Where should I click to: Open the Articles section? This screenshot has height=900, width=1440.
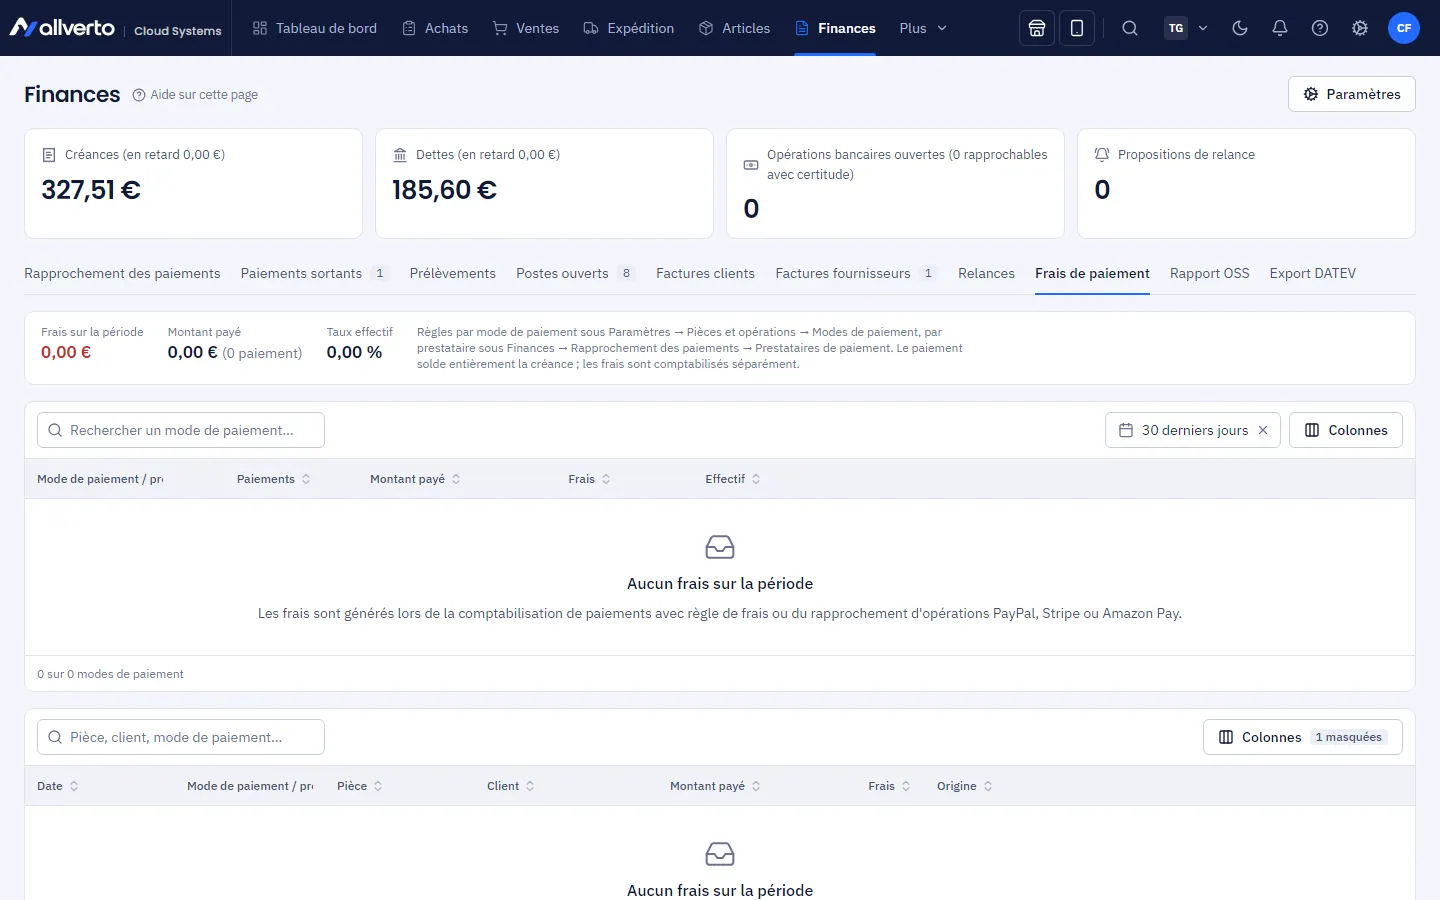coord(734,28)
